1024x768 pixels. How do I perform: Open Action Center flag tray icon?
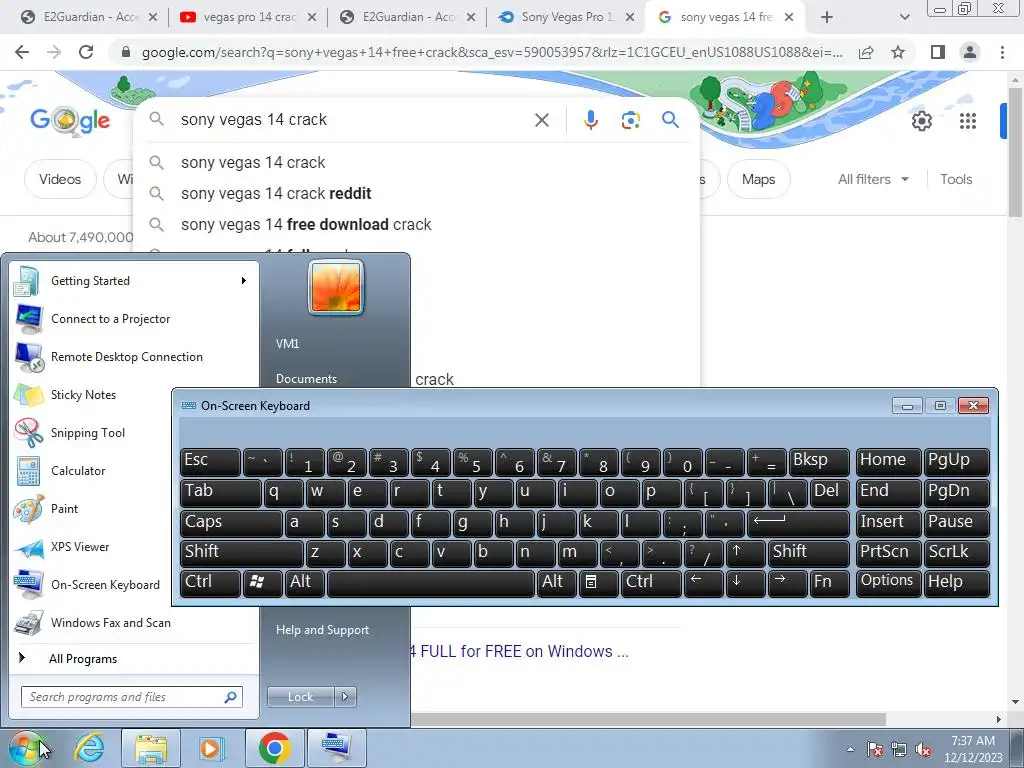pyautogui.click(x=875, y=750)
